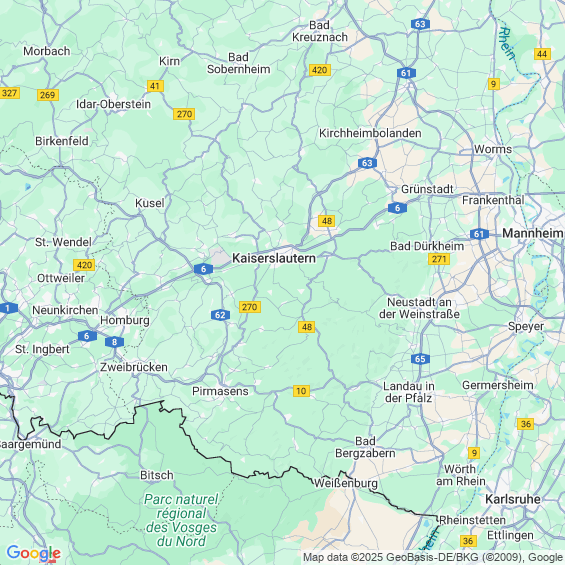
Task: Select the Pirmasens town label
Action: (220, 391)
